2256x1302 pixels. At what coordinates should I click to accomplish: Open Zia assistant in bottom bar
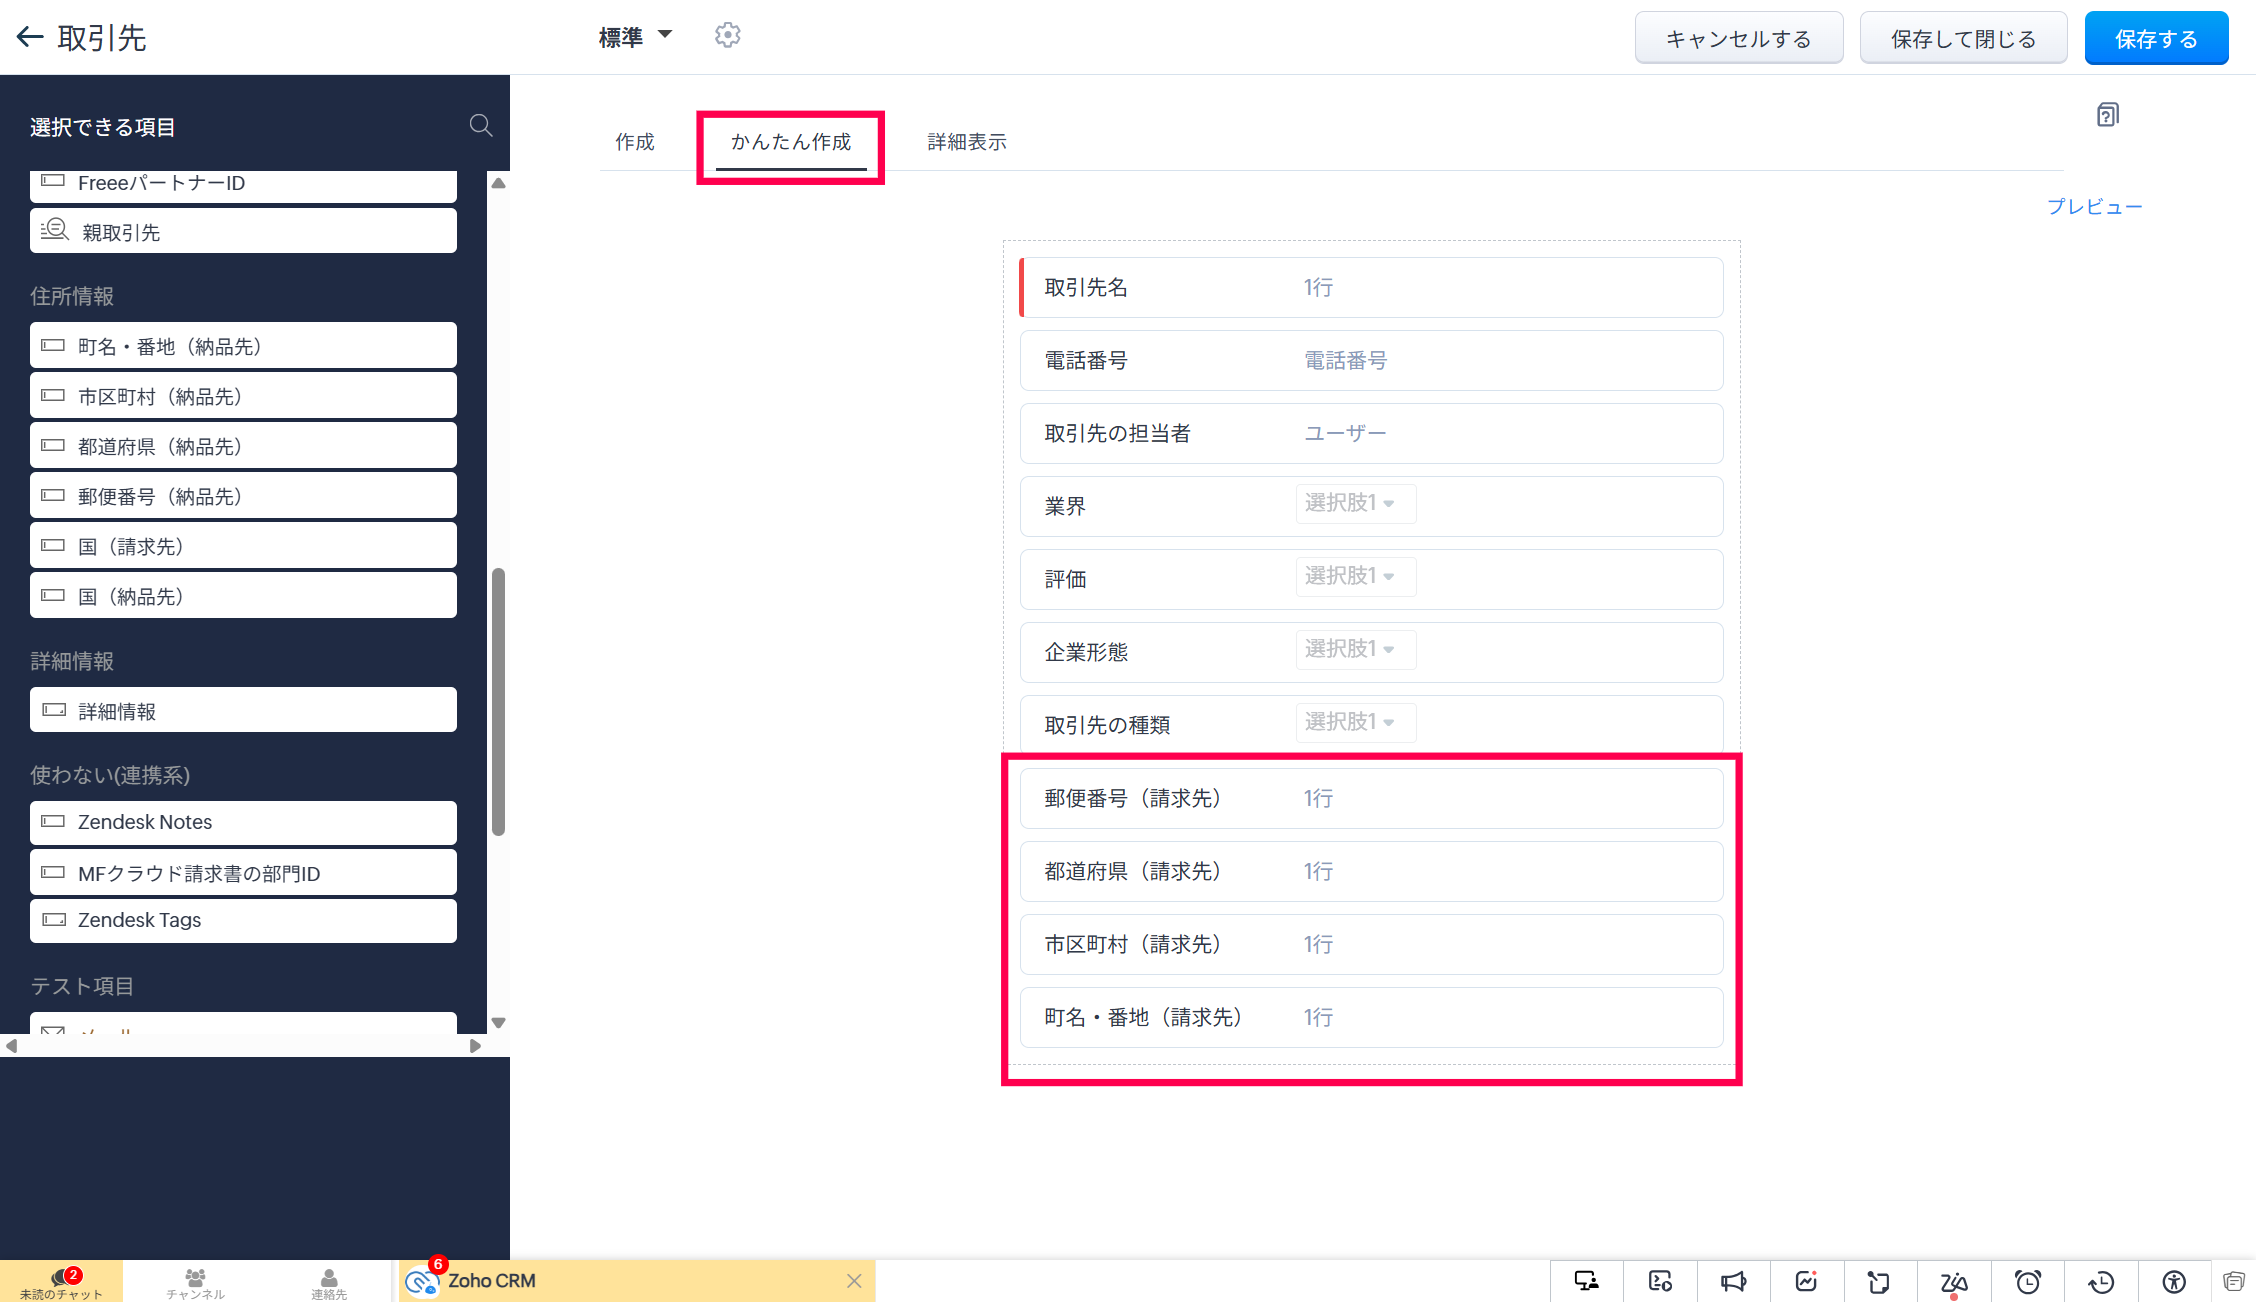point(1953,1281)
